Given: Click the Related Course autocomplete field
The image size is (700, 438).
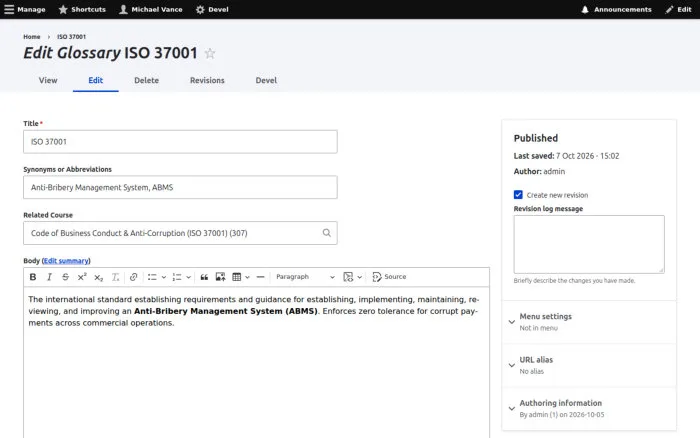Looking at the screenshot, I should [x=180, y=233].
